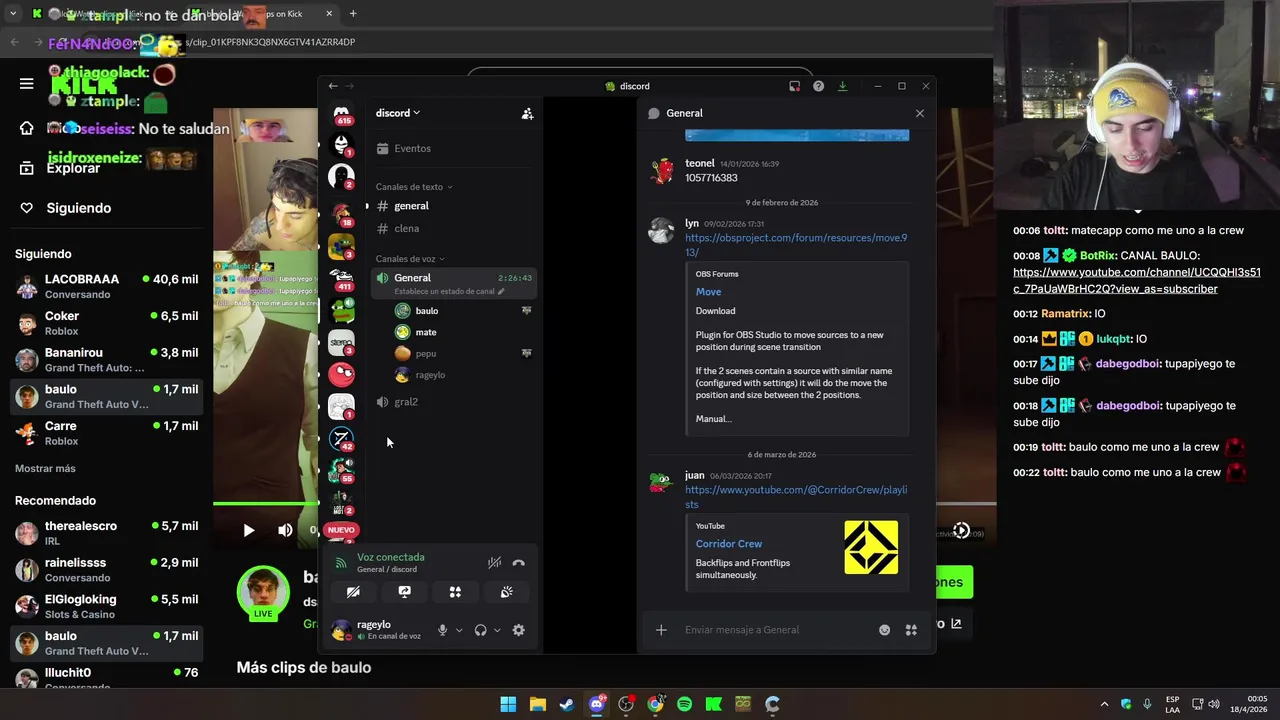Screen dimensions: 1280x720
Task: Open Explorar in Kick sidebar
Action: pos(73,168)
